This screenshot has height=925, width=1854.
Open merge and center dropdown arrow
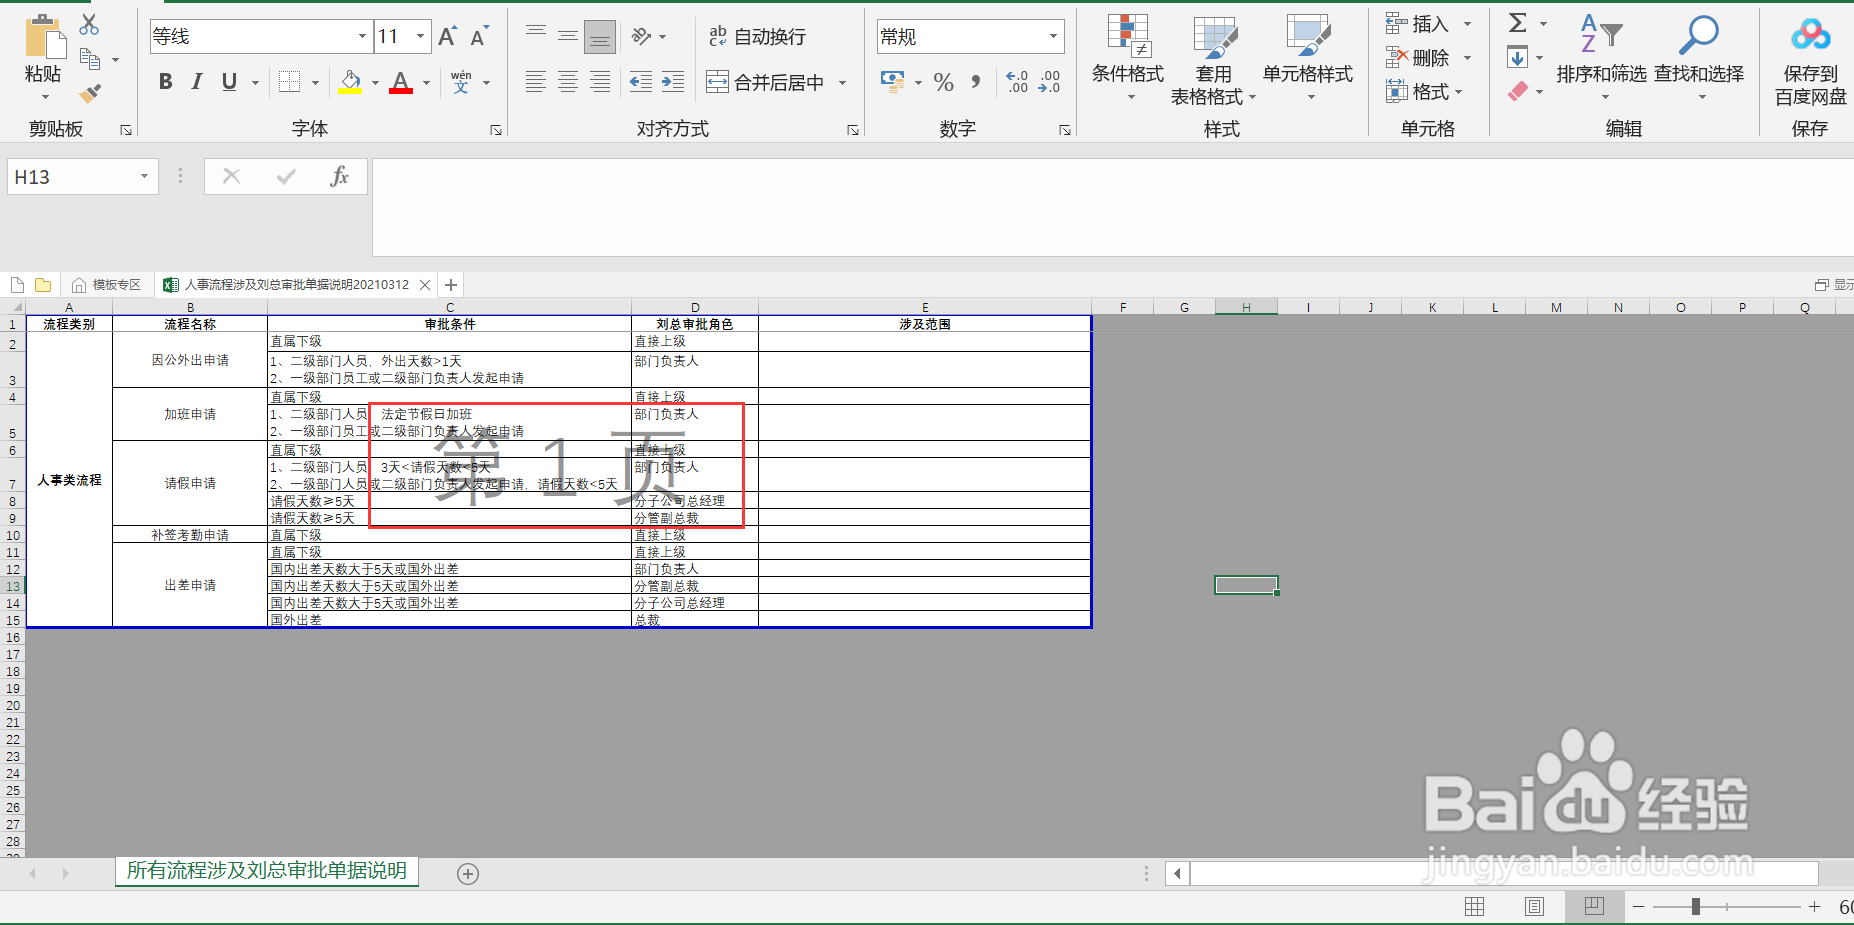842,83
